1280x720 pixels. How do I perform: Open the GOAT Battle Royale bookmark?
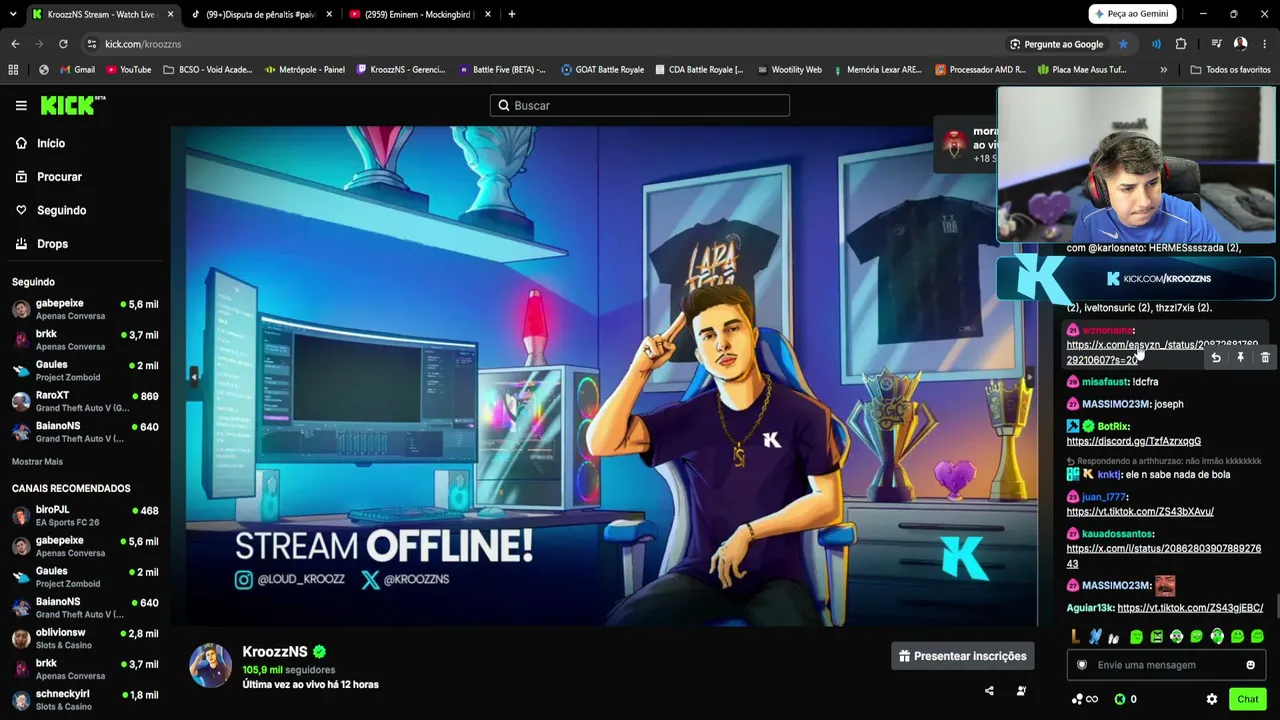click(x=602, y=70)
